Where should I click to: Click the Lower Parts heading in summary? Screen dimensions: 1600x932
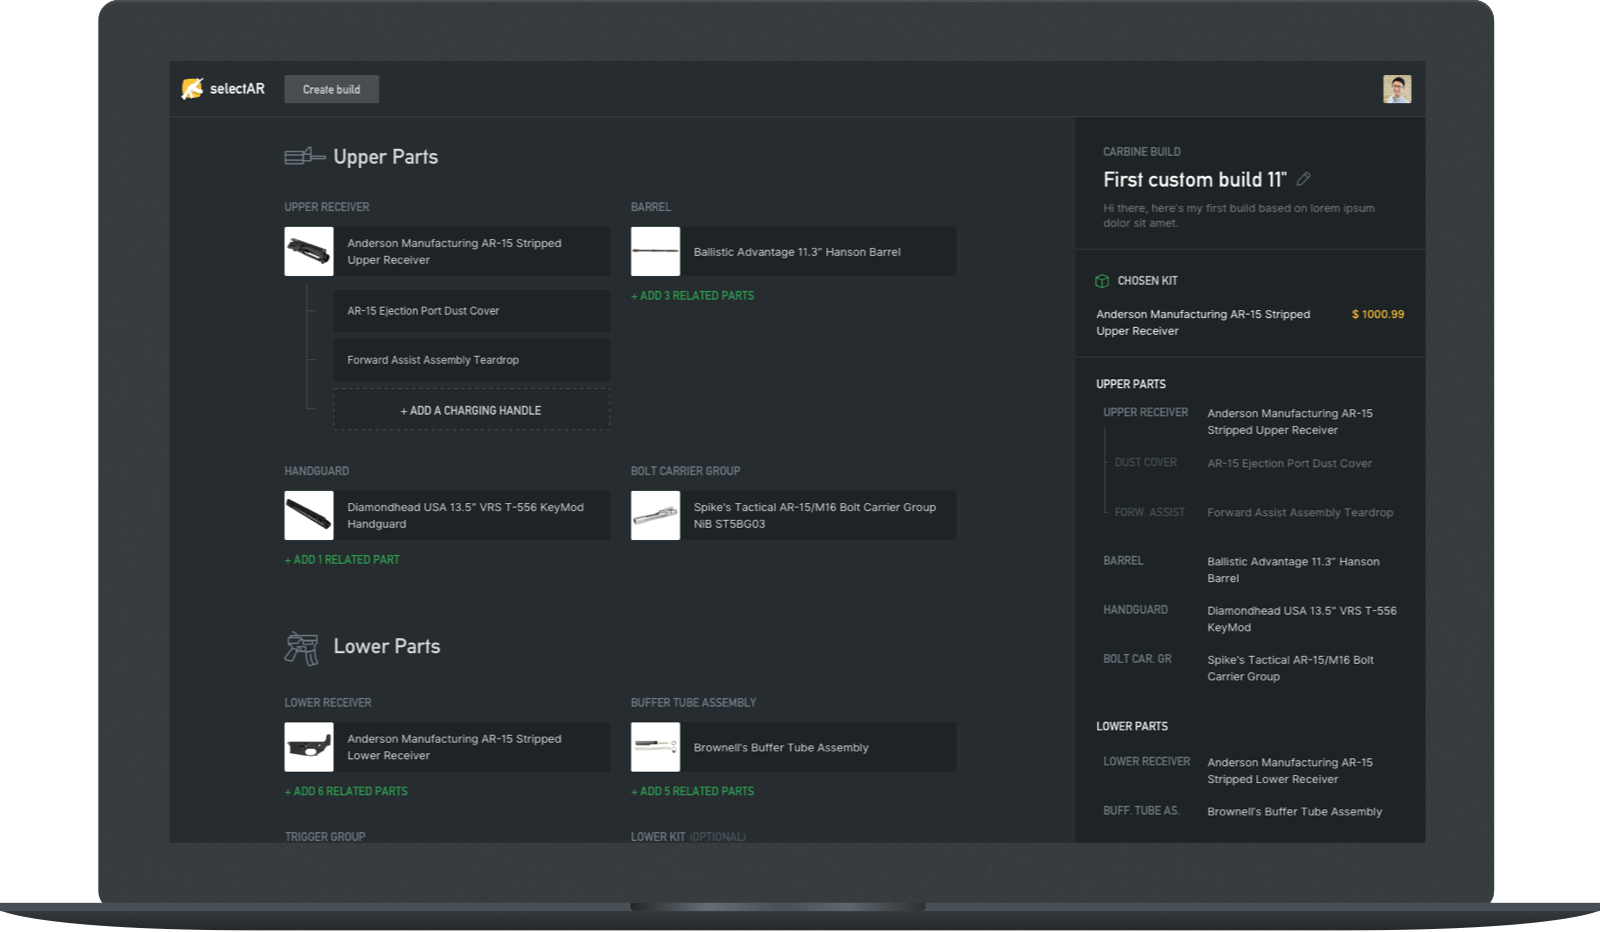1132,726
